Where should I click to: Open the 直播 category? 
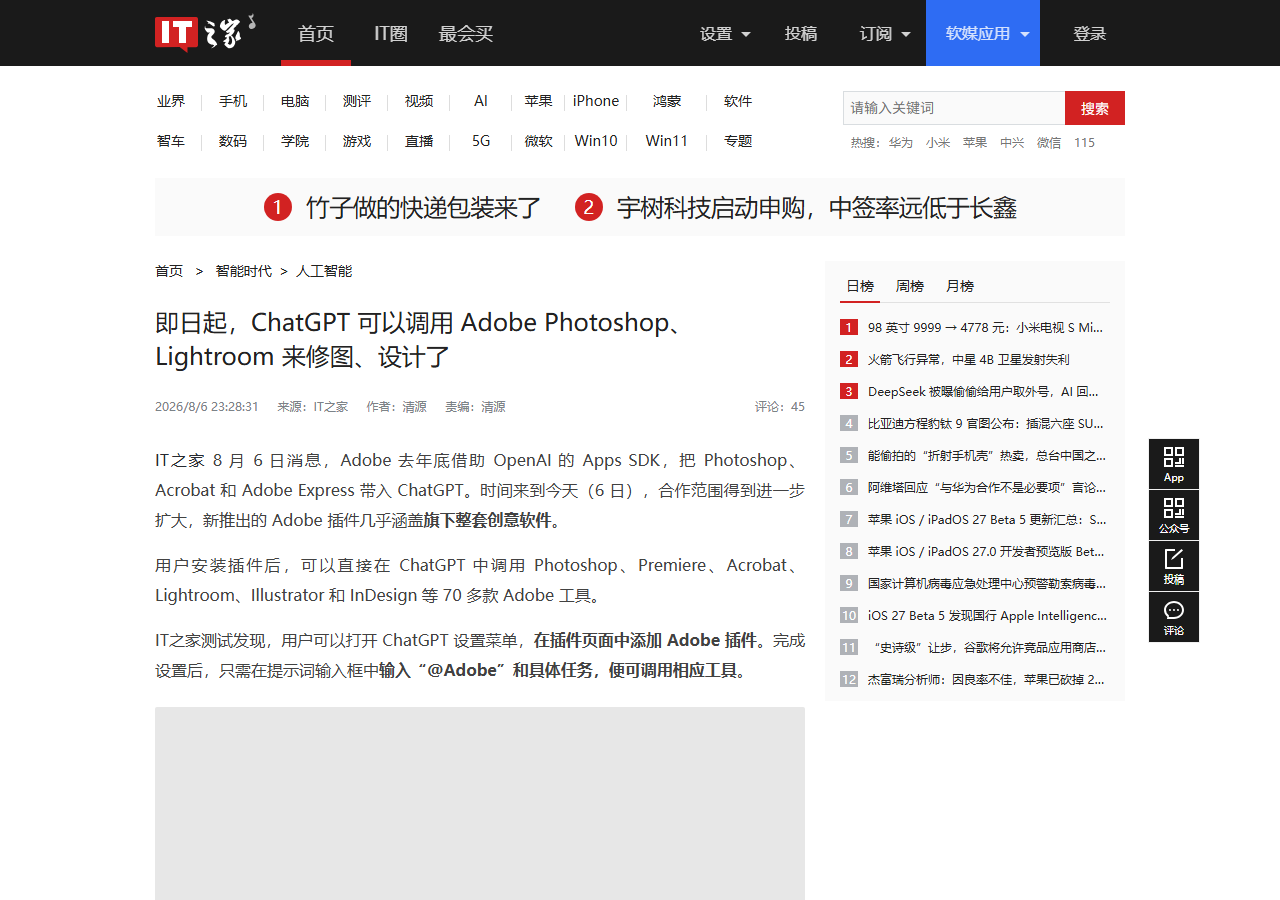point(419,141)
